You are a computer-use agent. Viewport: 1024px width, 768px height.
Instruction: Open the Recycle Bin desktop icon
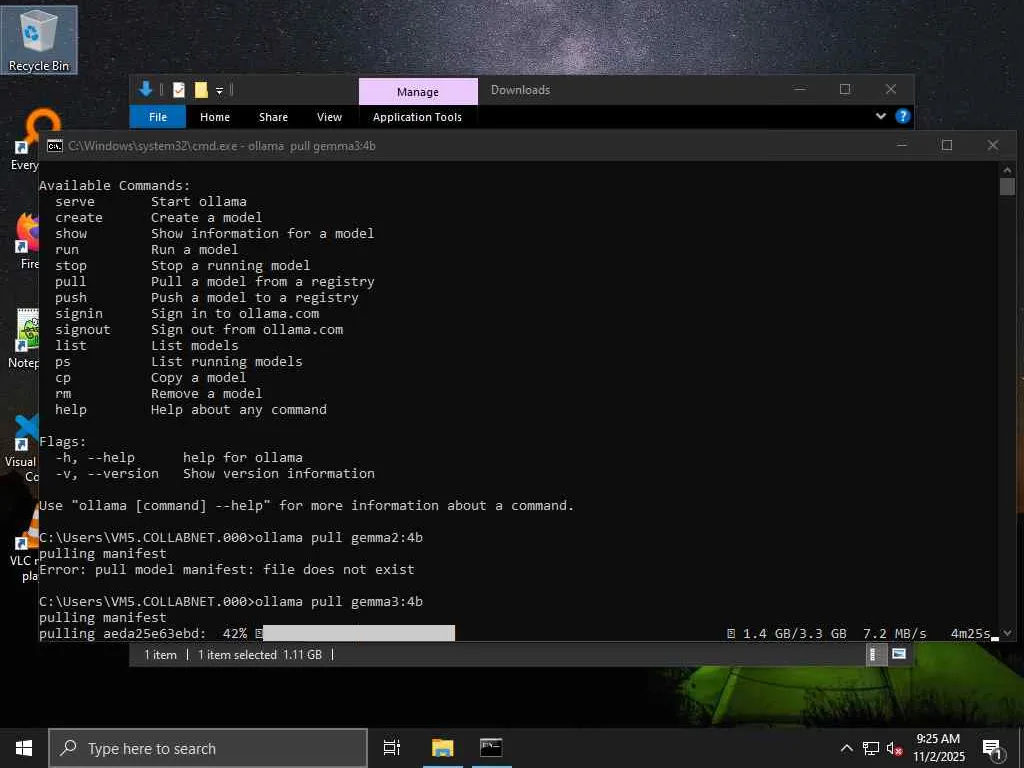tap(39, 40)
